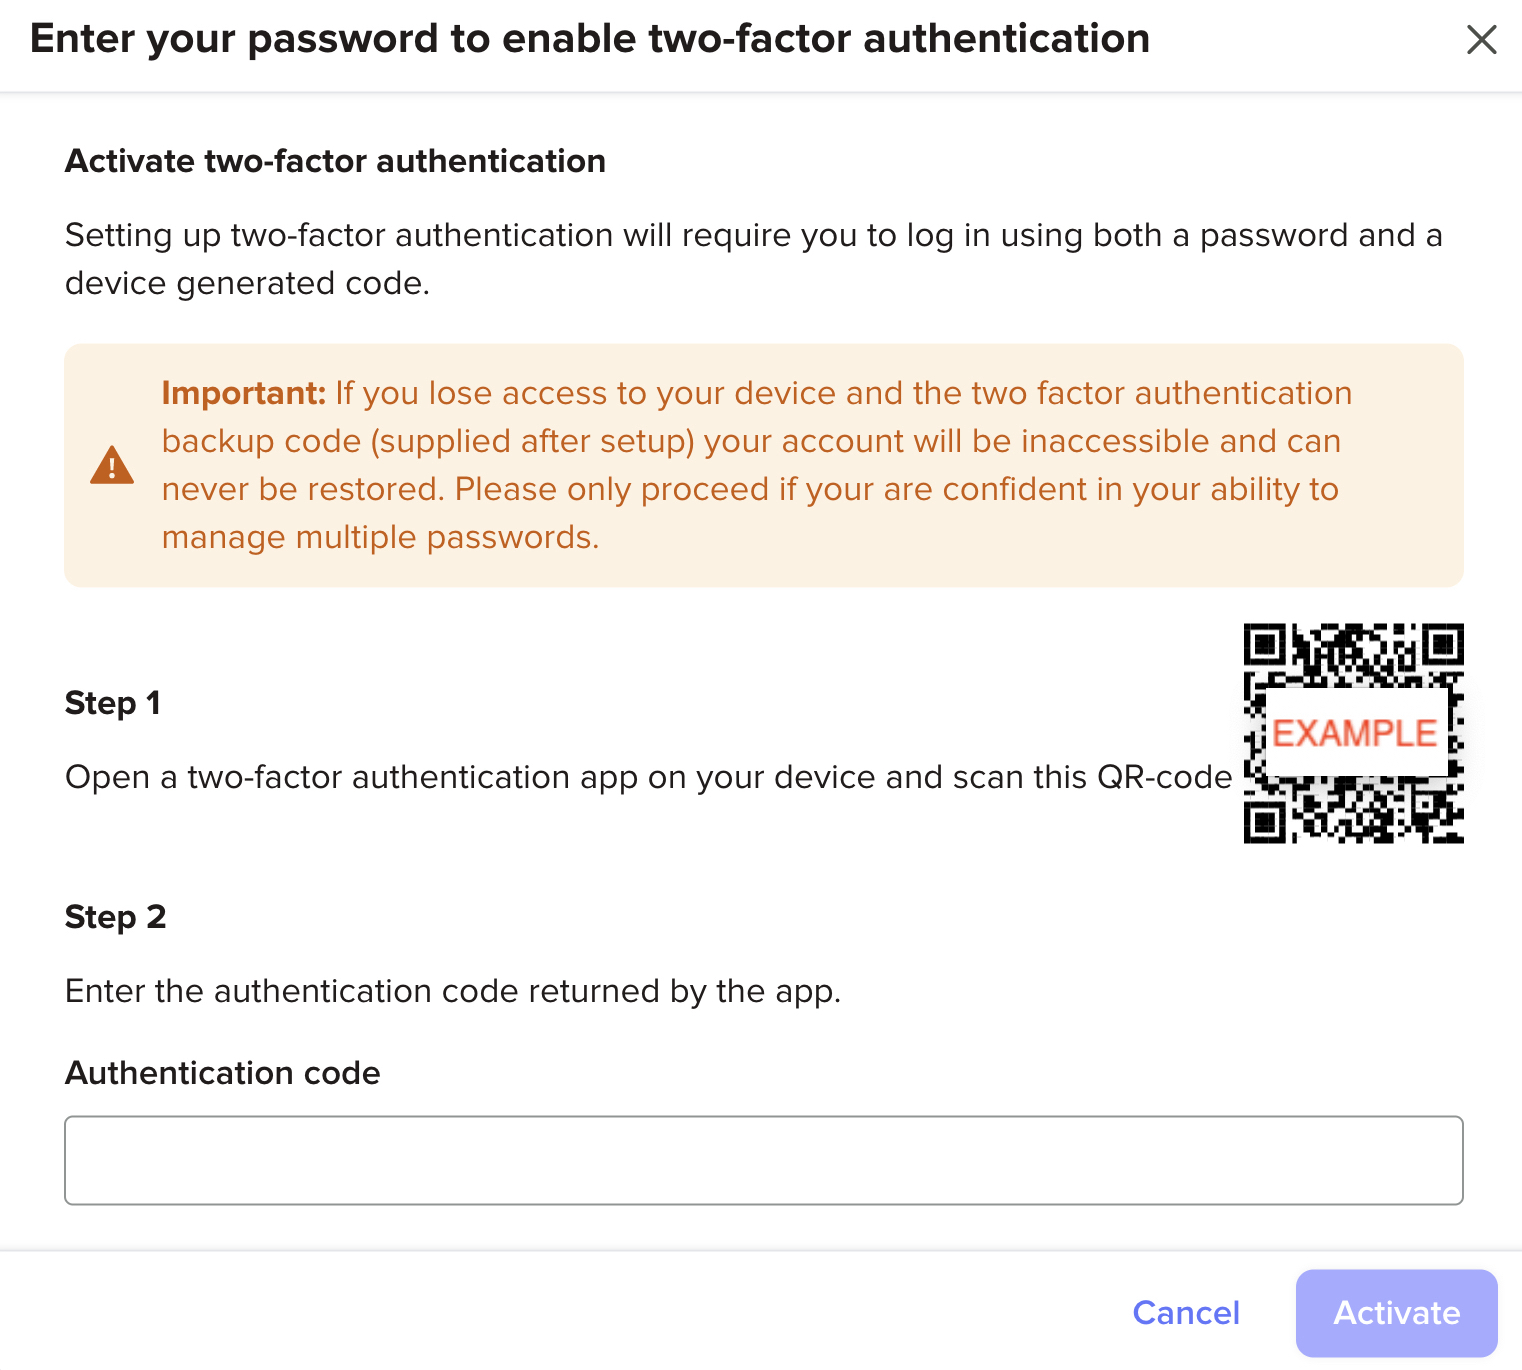
Task: Dismiss the dialog using the X button
Action: (x=1482, y=40)
